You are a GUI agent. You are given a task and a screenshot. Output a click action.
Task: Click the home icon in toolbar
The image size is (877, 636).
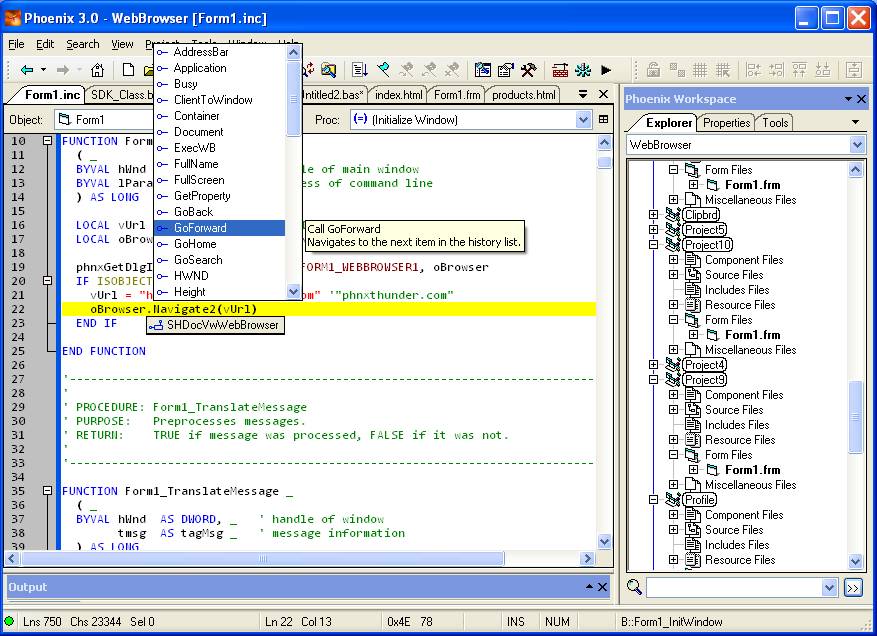97,70
